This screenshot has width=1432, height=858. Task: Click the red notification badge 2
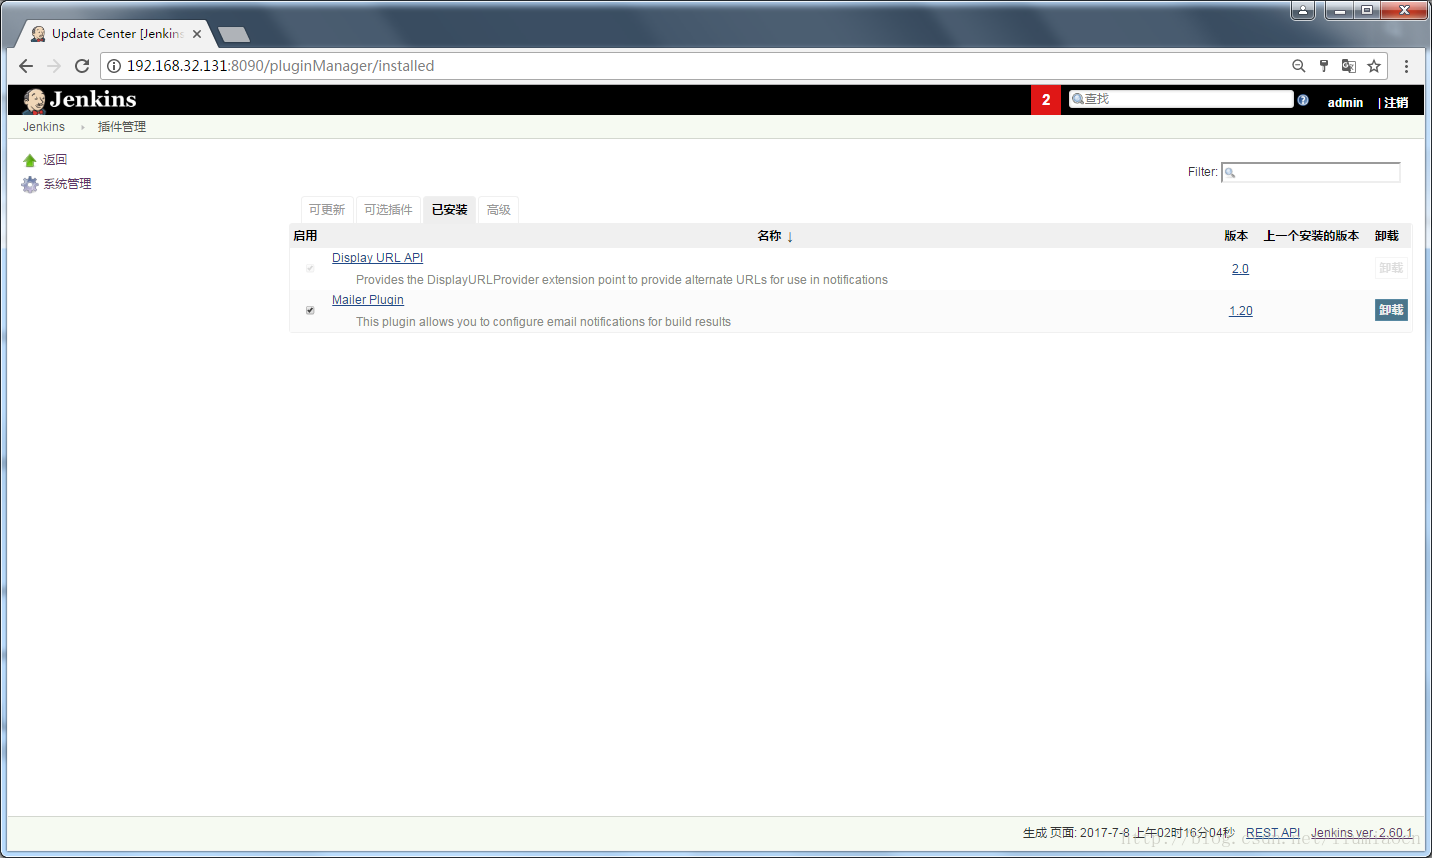pyautogui.click(x=1046, y=100)
